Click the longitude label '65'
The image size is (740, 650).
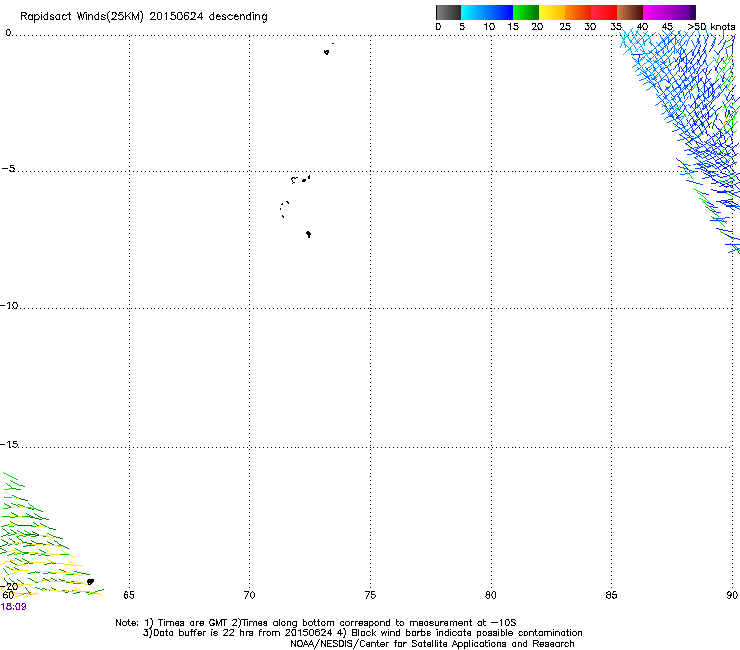point(129,595)
